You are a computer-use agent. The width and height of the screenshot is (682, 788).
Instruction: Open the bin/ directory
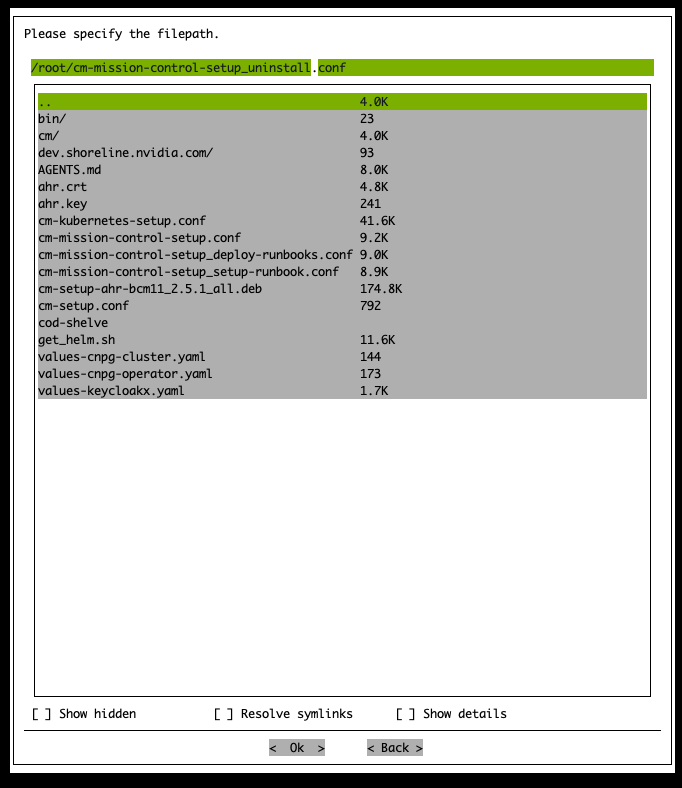[x=342, y=119]
